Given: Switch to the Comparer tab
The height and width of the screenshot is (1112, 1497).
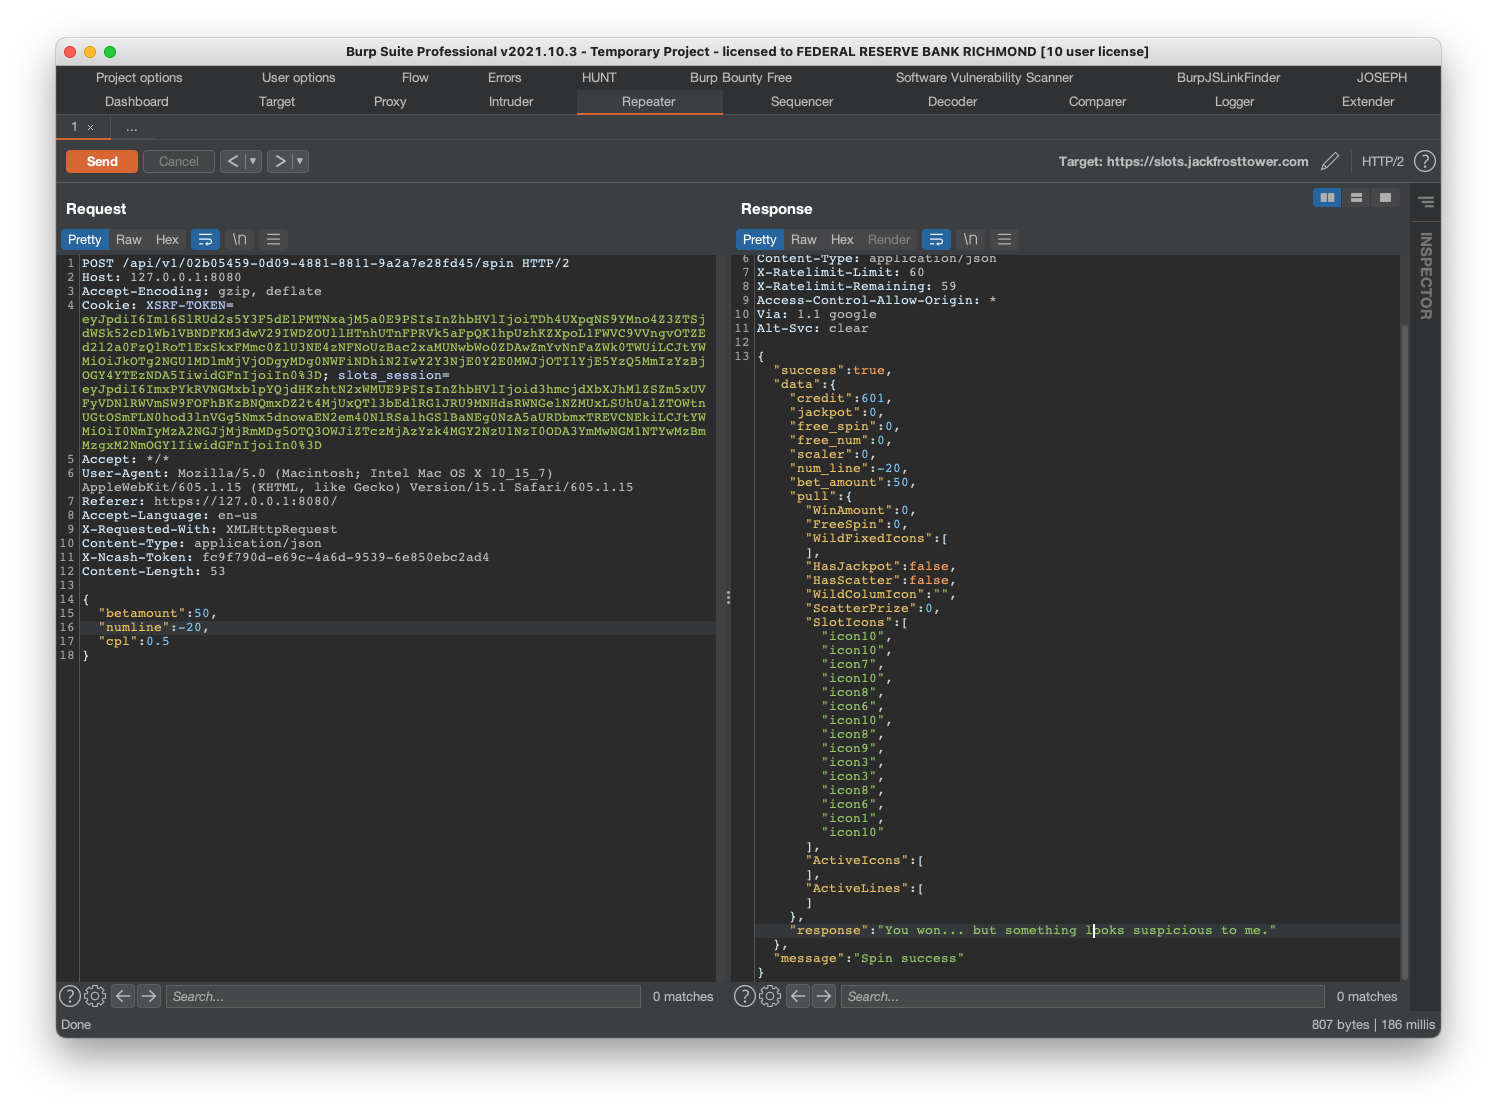Looking at the screenshot, I should coord(1097,101).
